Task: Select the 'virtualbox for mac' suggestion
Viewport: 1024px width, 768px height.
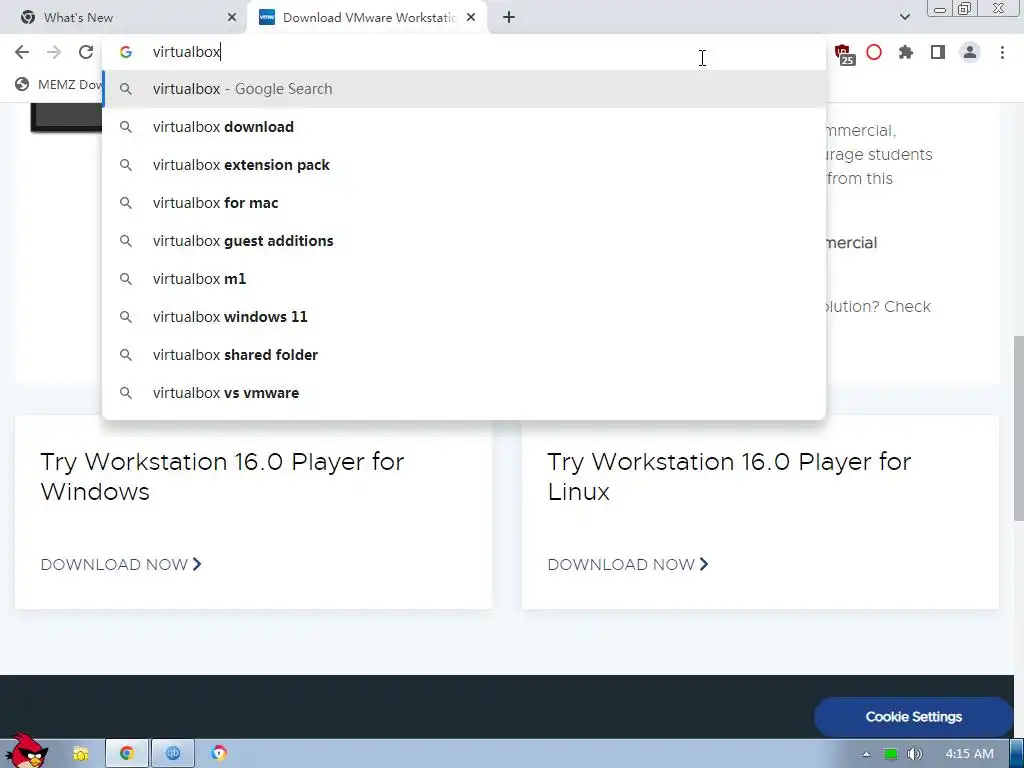Action: pos(464,203)
